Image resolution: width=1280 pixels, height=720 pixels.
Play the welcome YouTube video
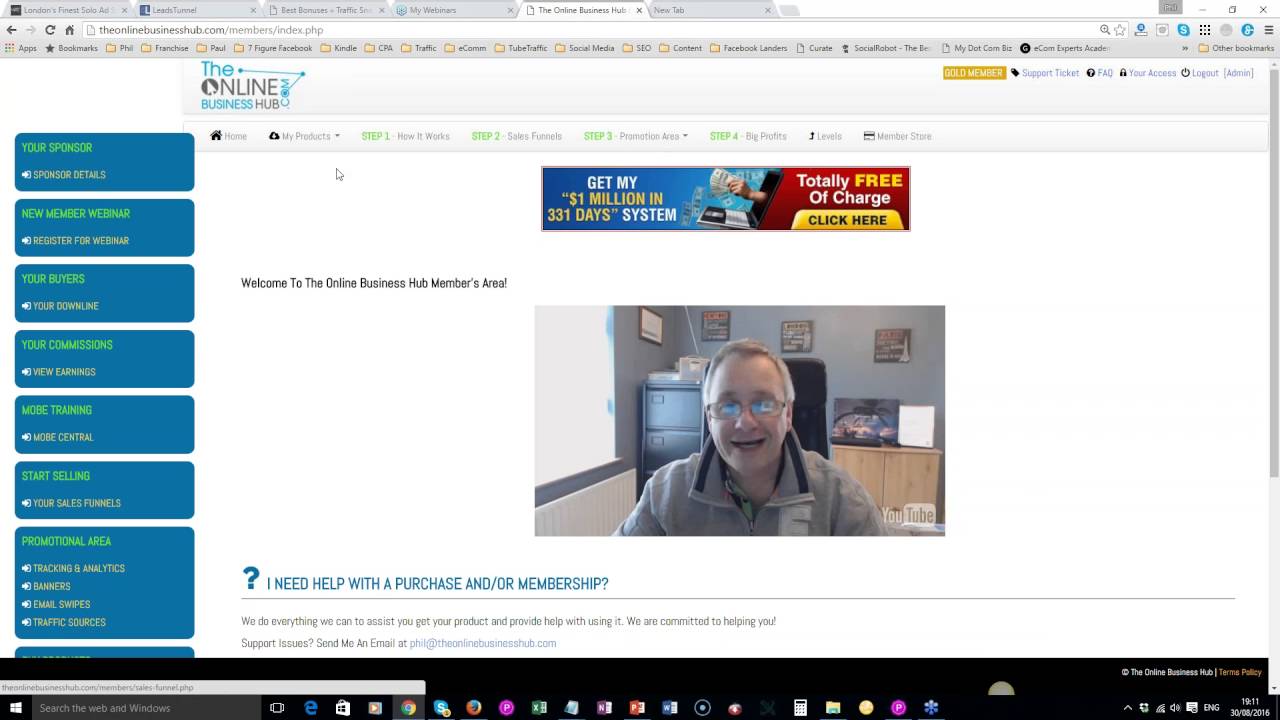click(739, 421)
